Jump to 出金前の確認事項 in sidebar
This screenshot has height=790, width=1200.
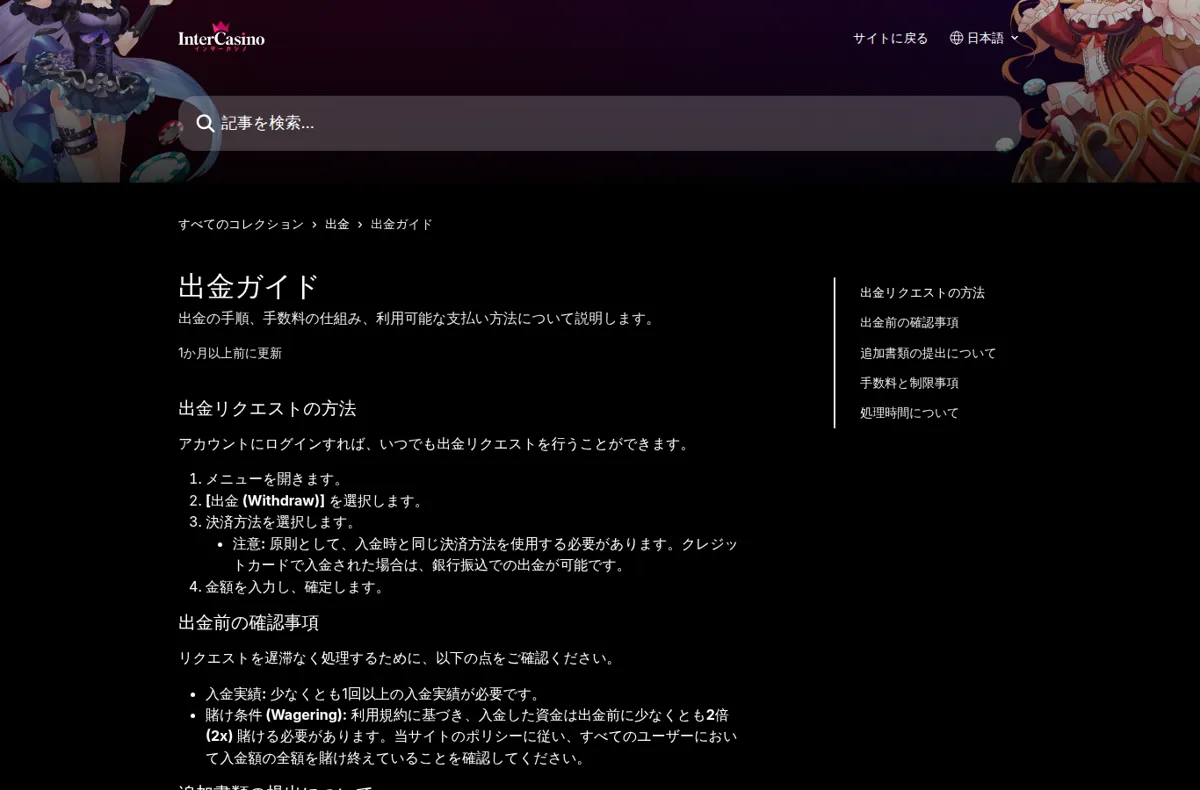click(909, 323)
